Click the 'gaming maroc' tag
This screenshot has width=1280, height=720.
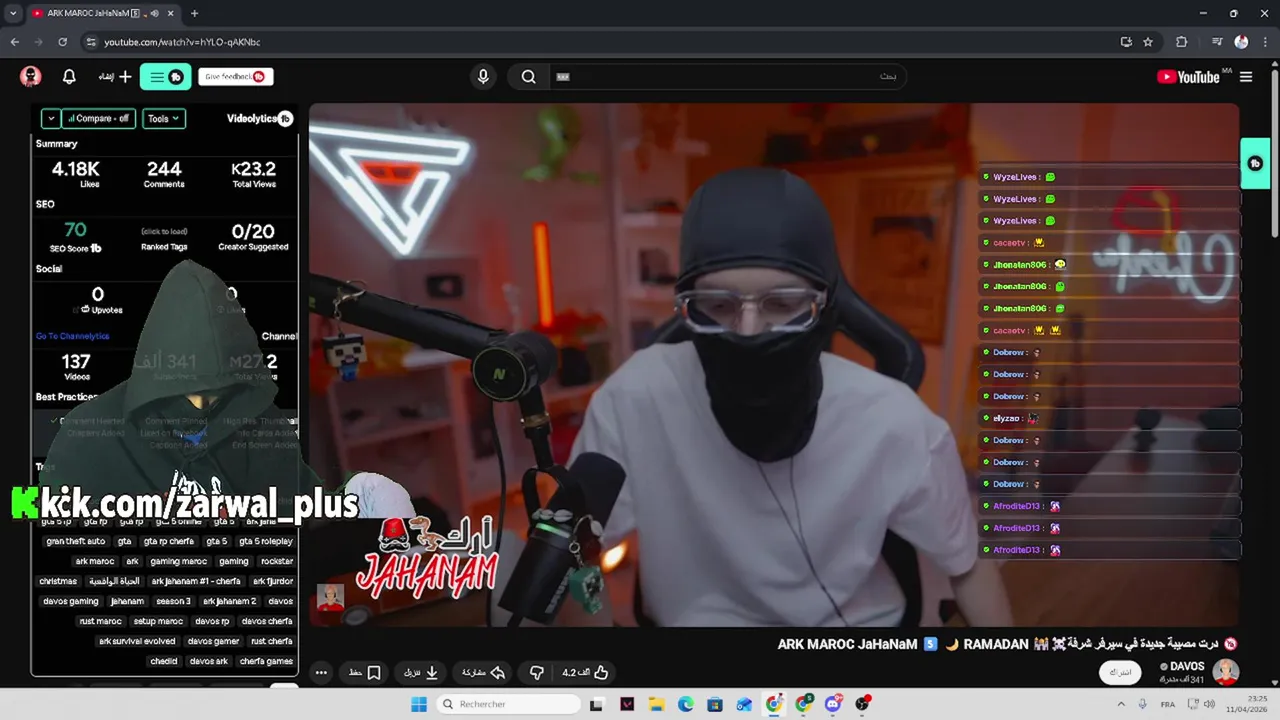[179, 561]
